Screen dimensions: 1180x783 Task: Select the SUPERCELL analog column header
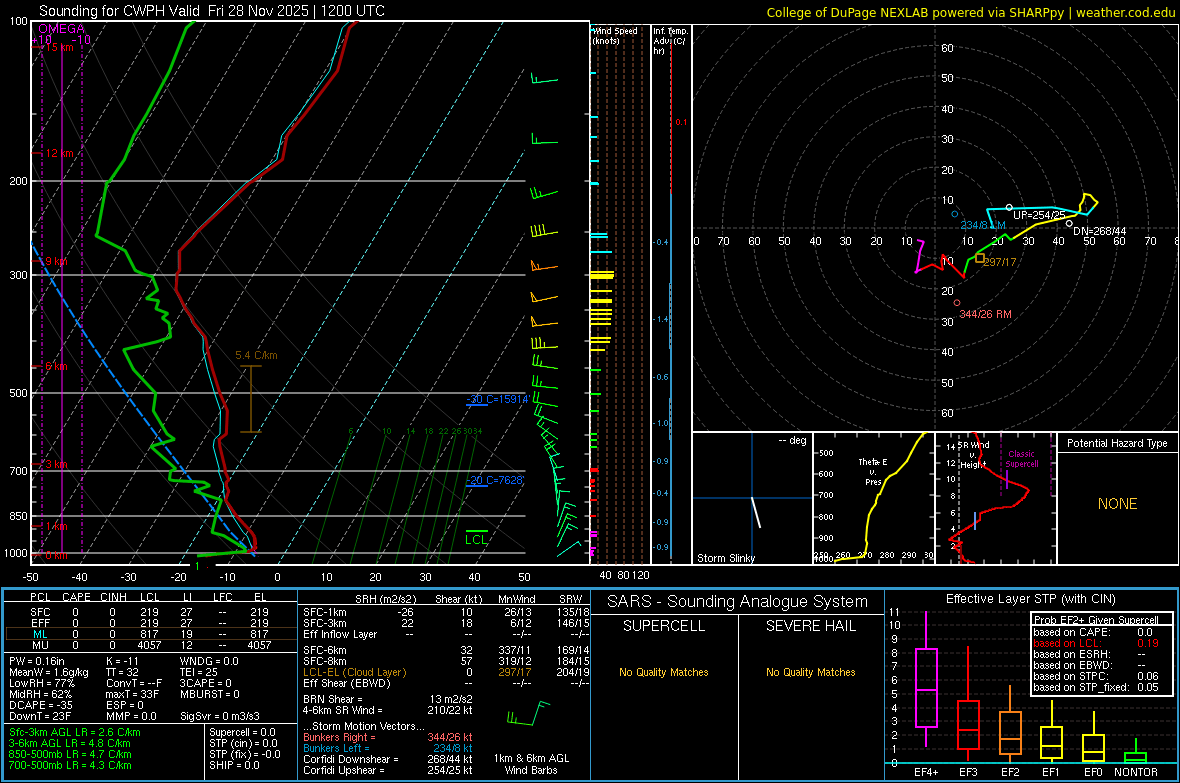pyautogui.click(x=664, y=626)
